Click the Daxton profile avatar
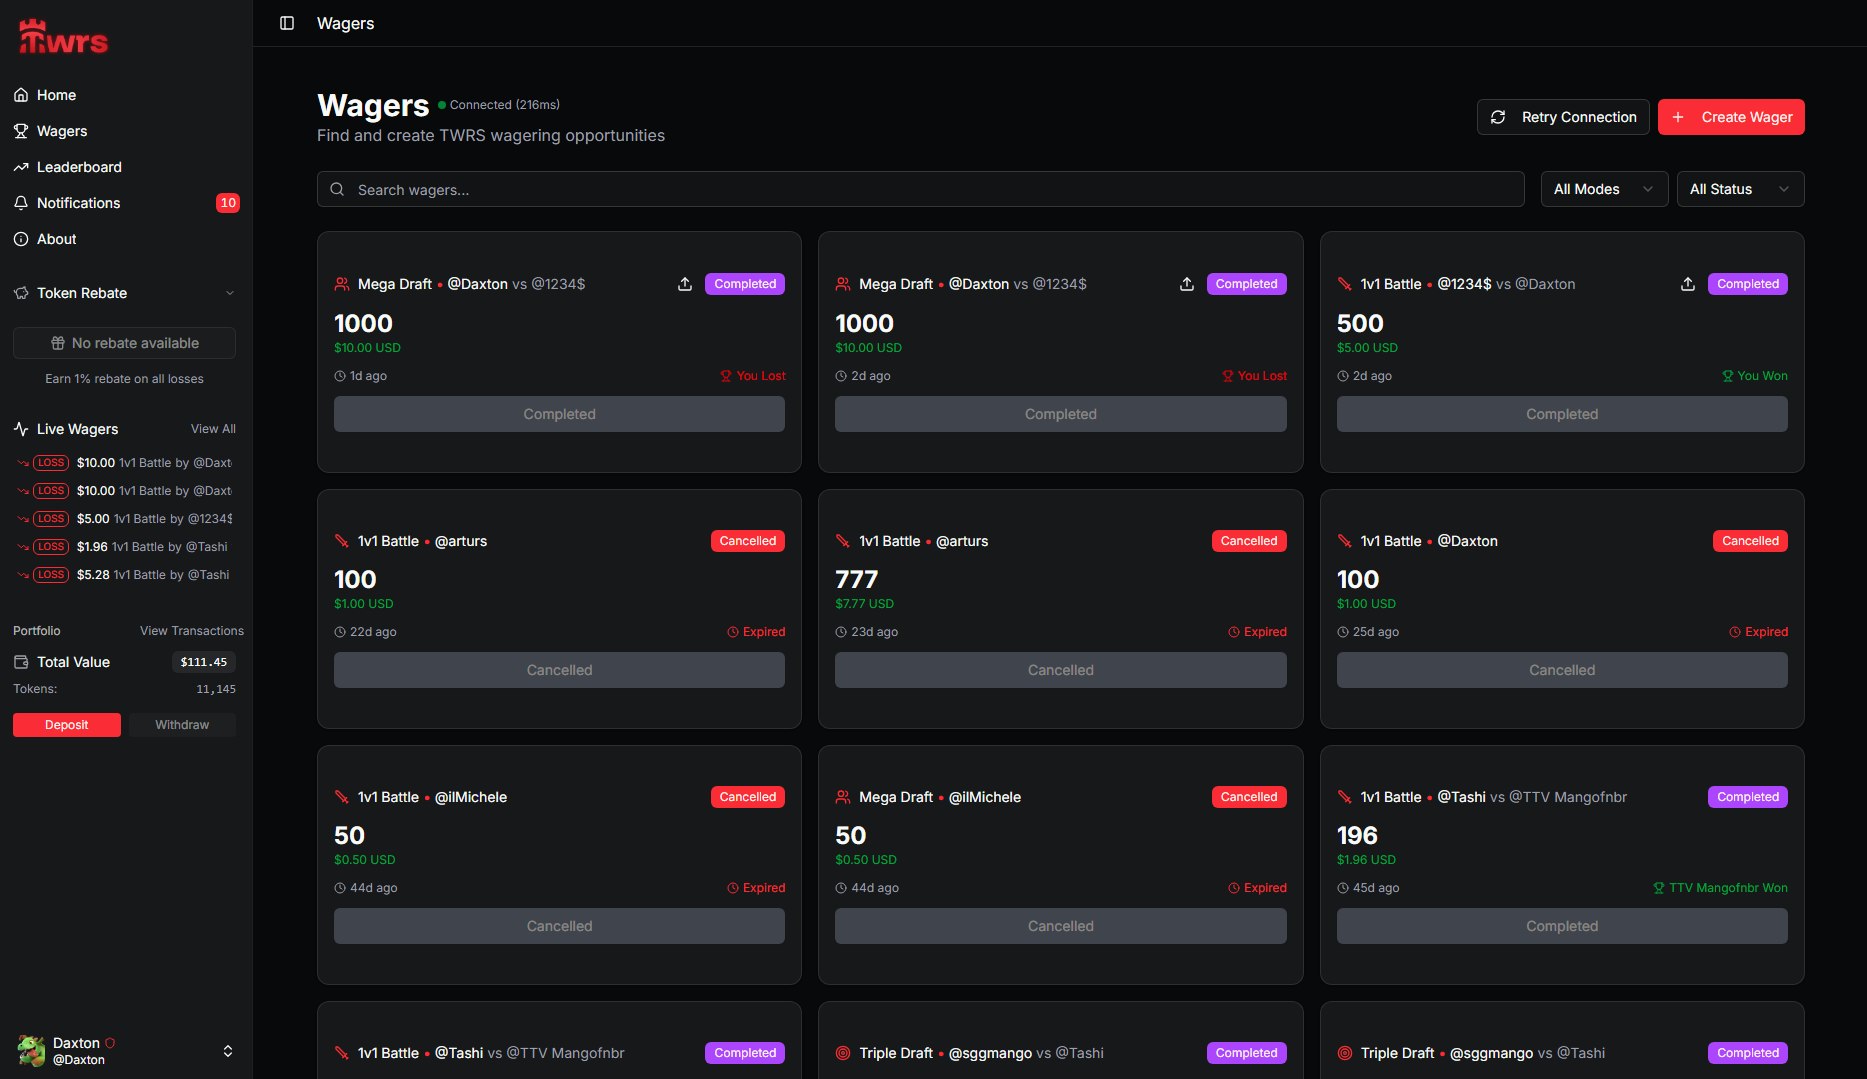The image size is (1867, 1079). [x=31, y=1051]
